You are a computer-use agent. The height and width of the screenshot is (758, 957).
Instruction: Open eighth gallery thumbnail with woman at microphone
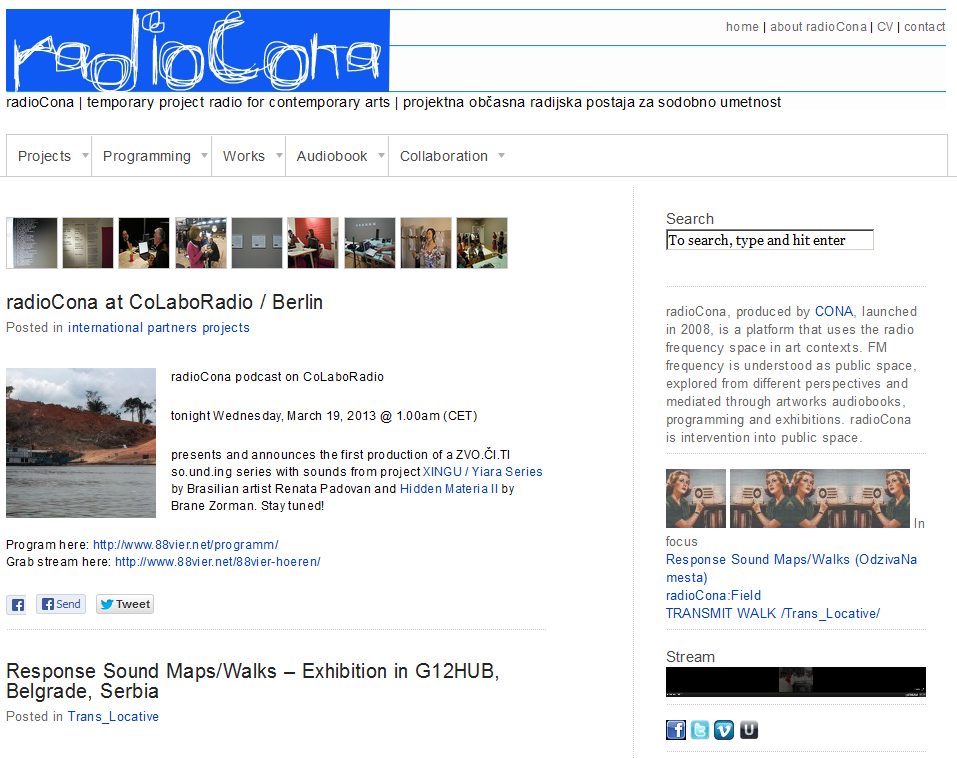pos(426,243)
